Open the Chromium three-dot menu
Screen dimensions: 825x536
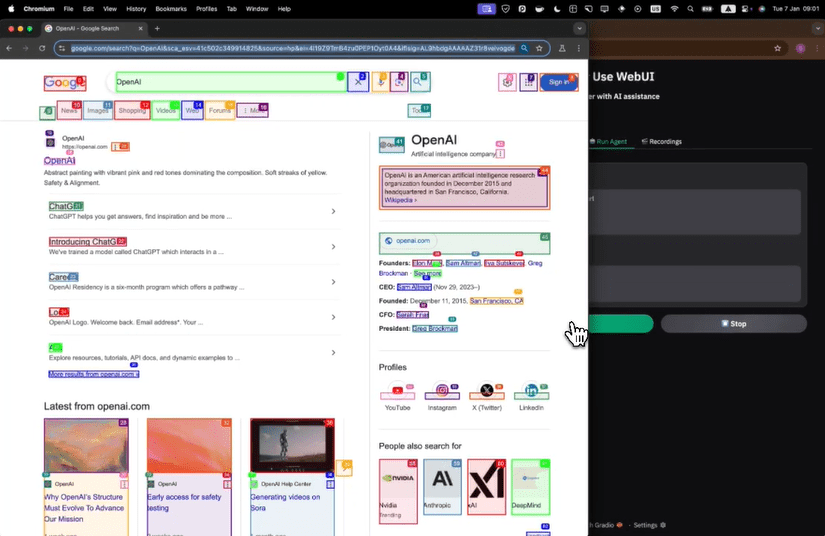[x=579, y=48]
